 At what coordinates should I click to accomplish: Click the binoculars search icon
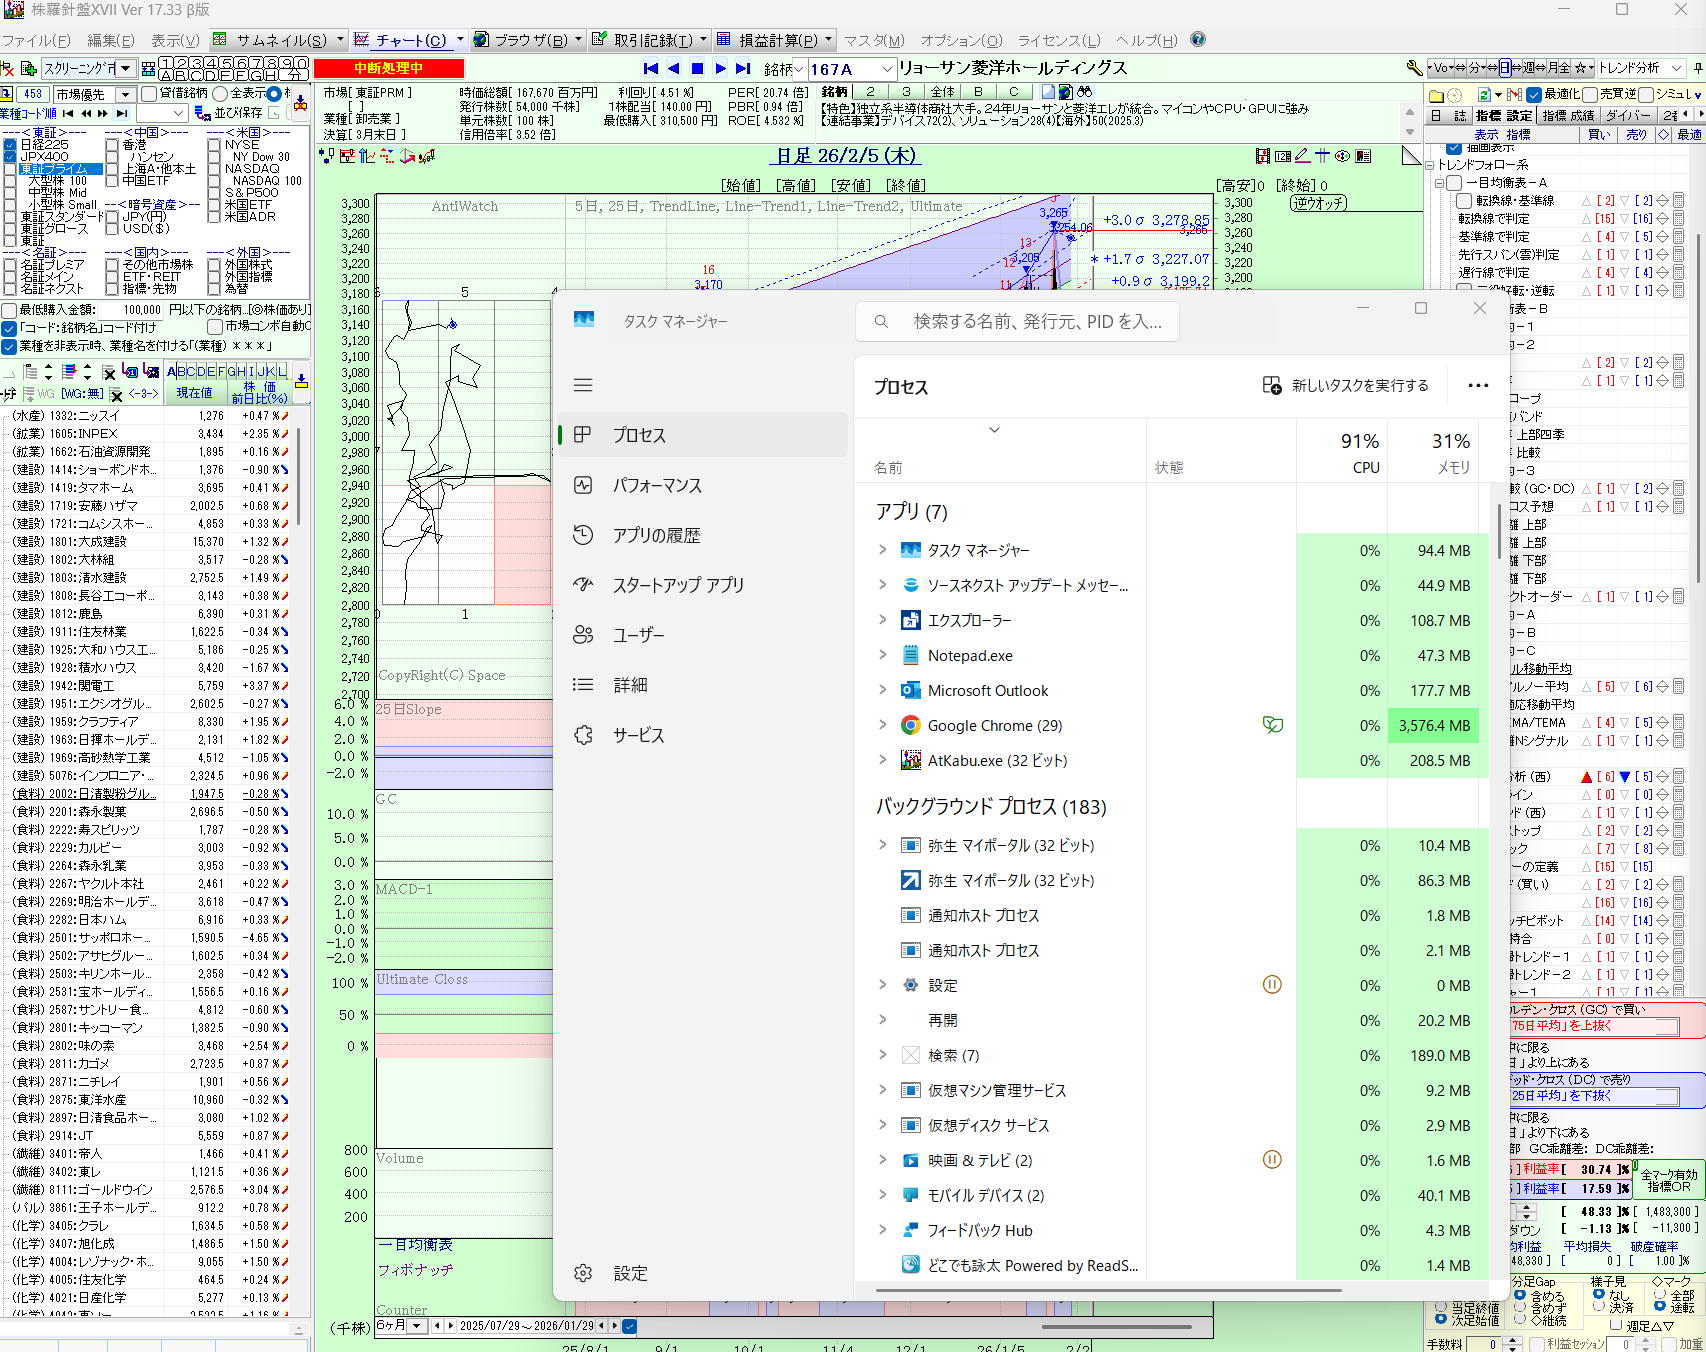pyautogui.click(x=1085, y=92)
